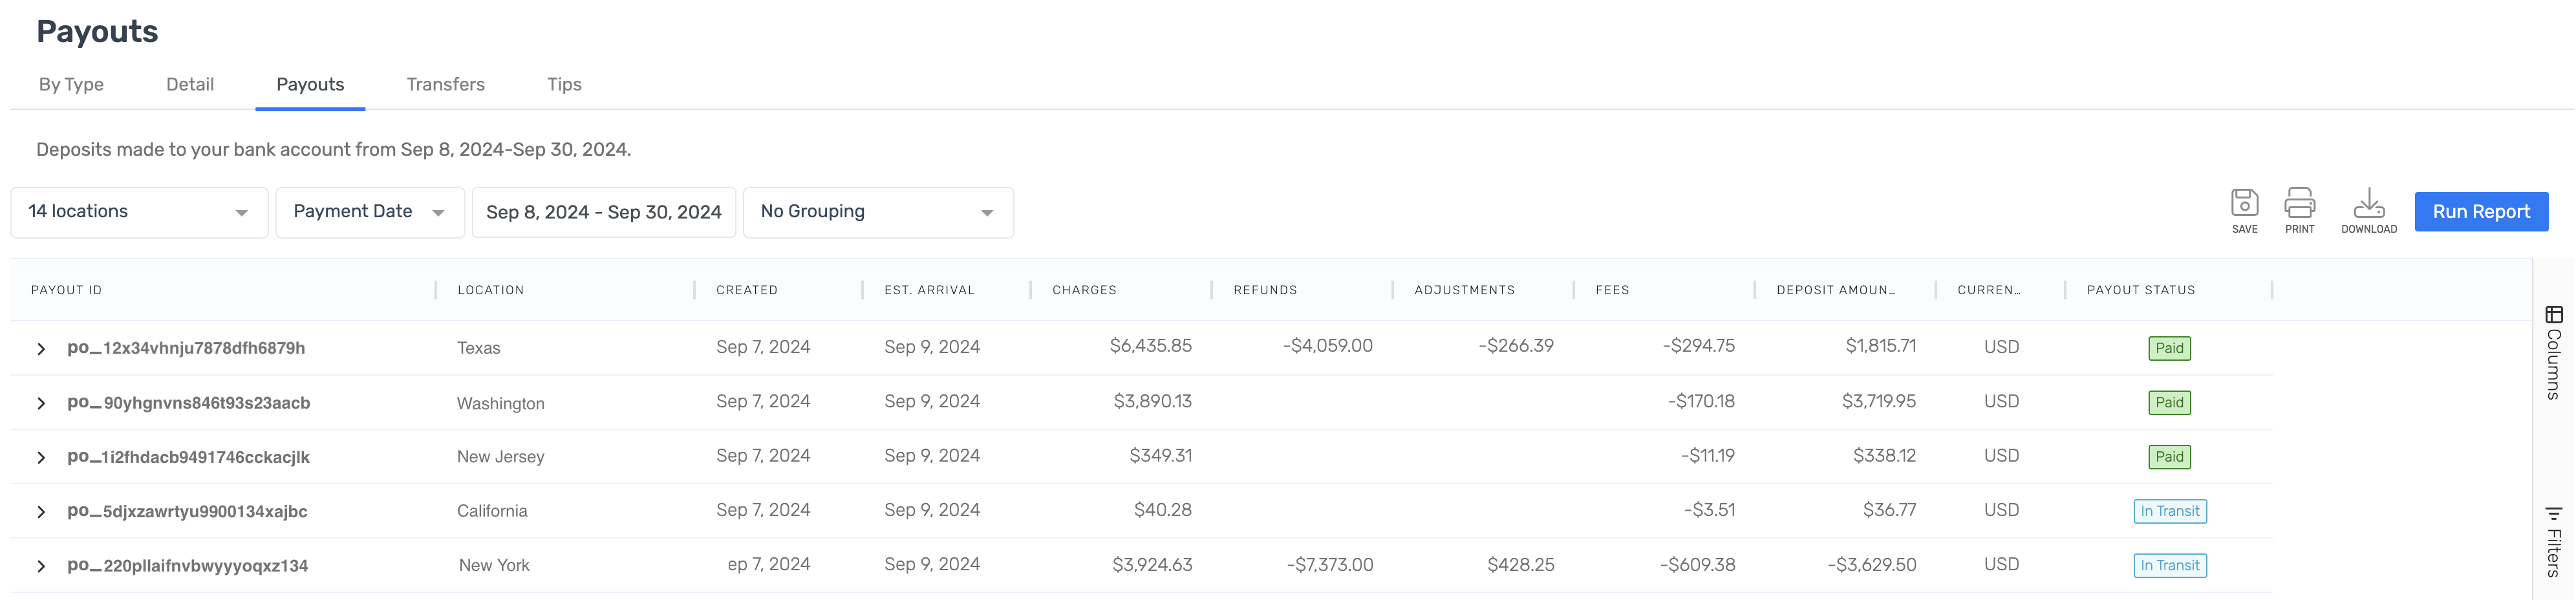Click the $6,435.85 charges value
The height and width of the screenshot is (600, 2576).
coord(1150,346)
